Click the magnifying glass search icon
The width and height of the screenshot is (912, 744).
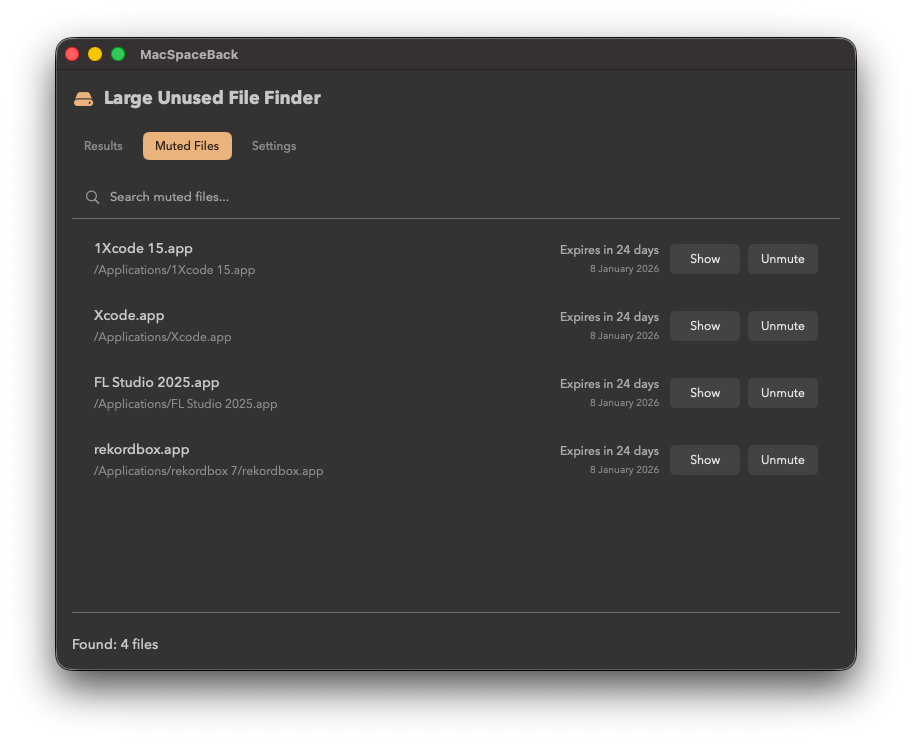pyautogui.click(x=92, y=197)
